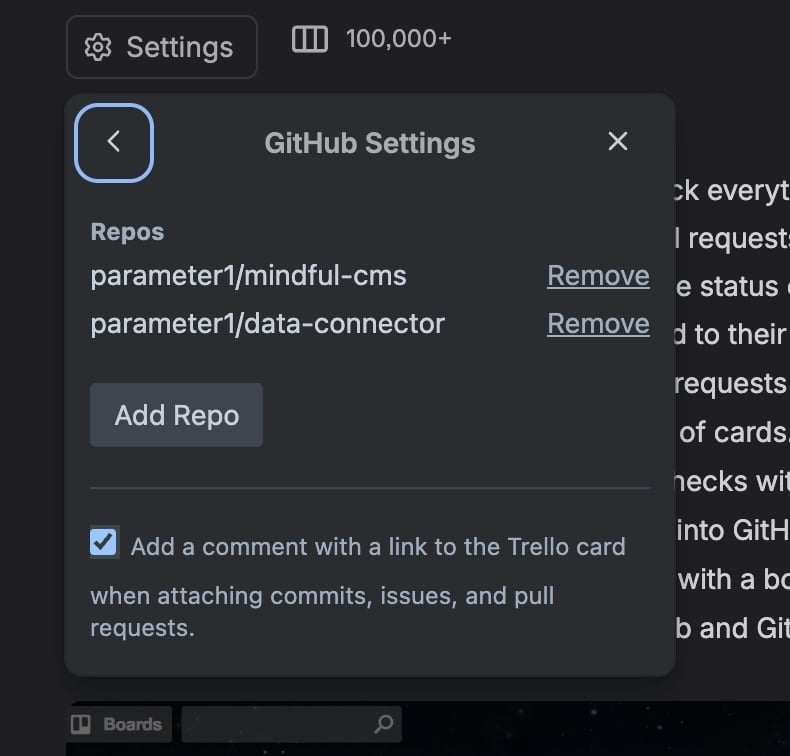Click the Repos section heading
This screenshot has height=756, width=790.
[127, 232]
